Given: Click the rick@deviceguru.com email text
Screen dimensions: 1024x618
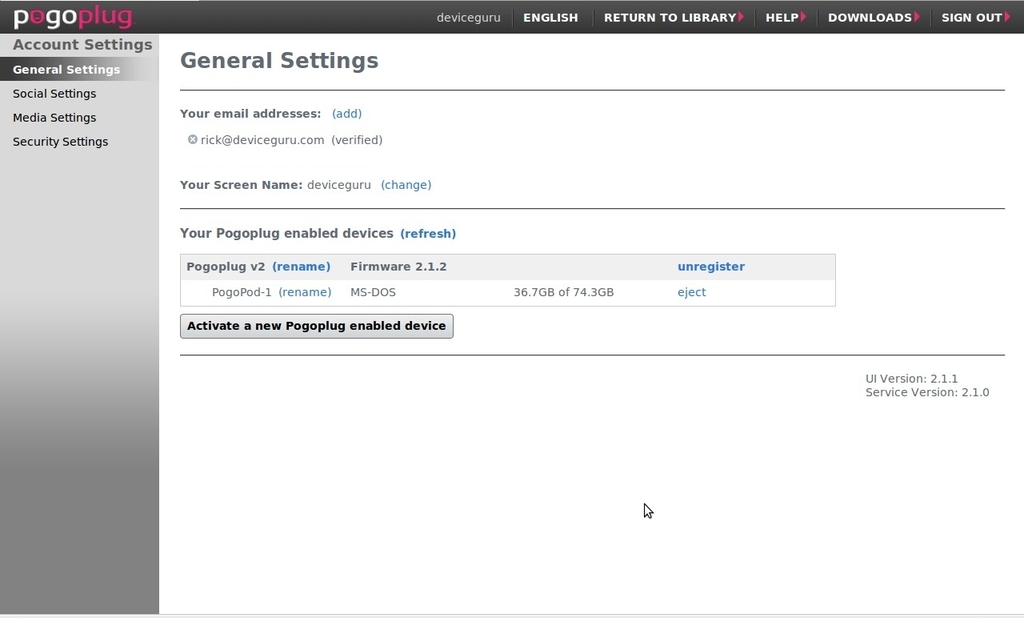Looking at the screenshot, I should click(x=263, y=140).
